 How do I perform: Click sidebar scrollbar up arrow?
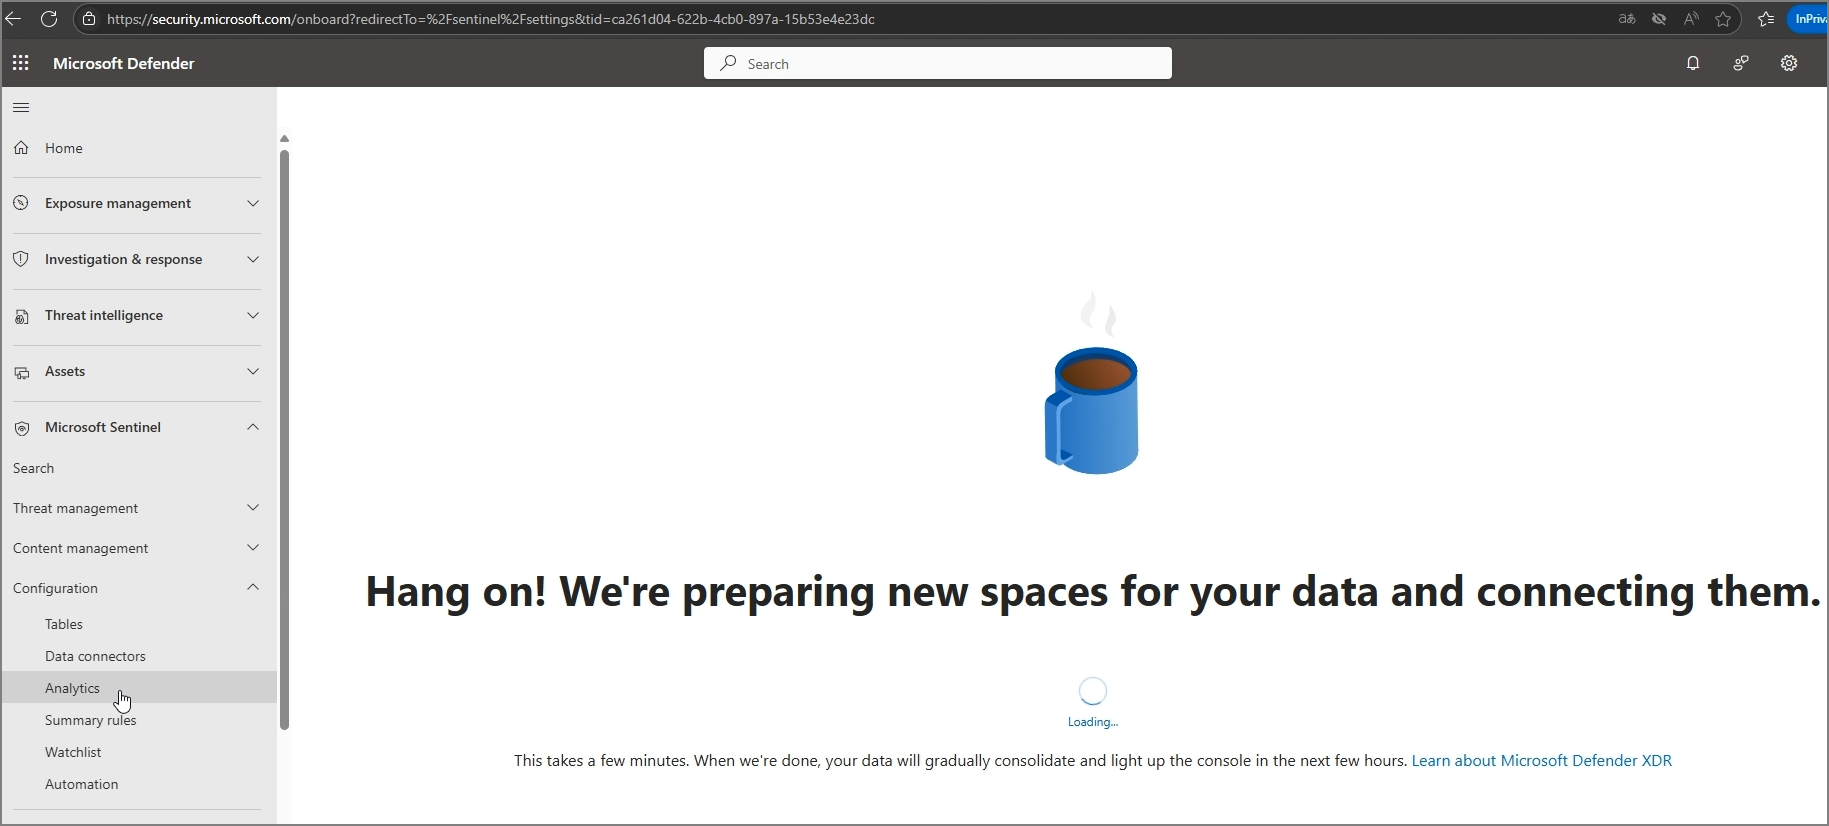point(284,139)
